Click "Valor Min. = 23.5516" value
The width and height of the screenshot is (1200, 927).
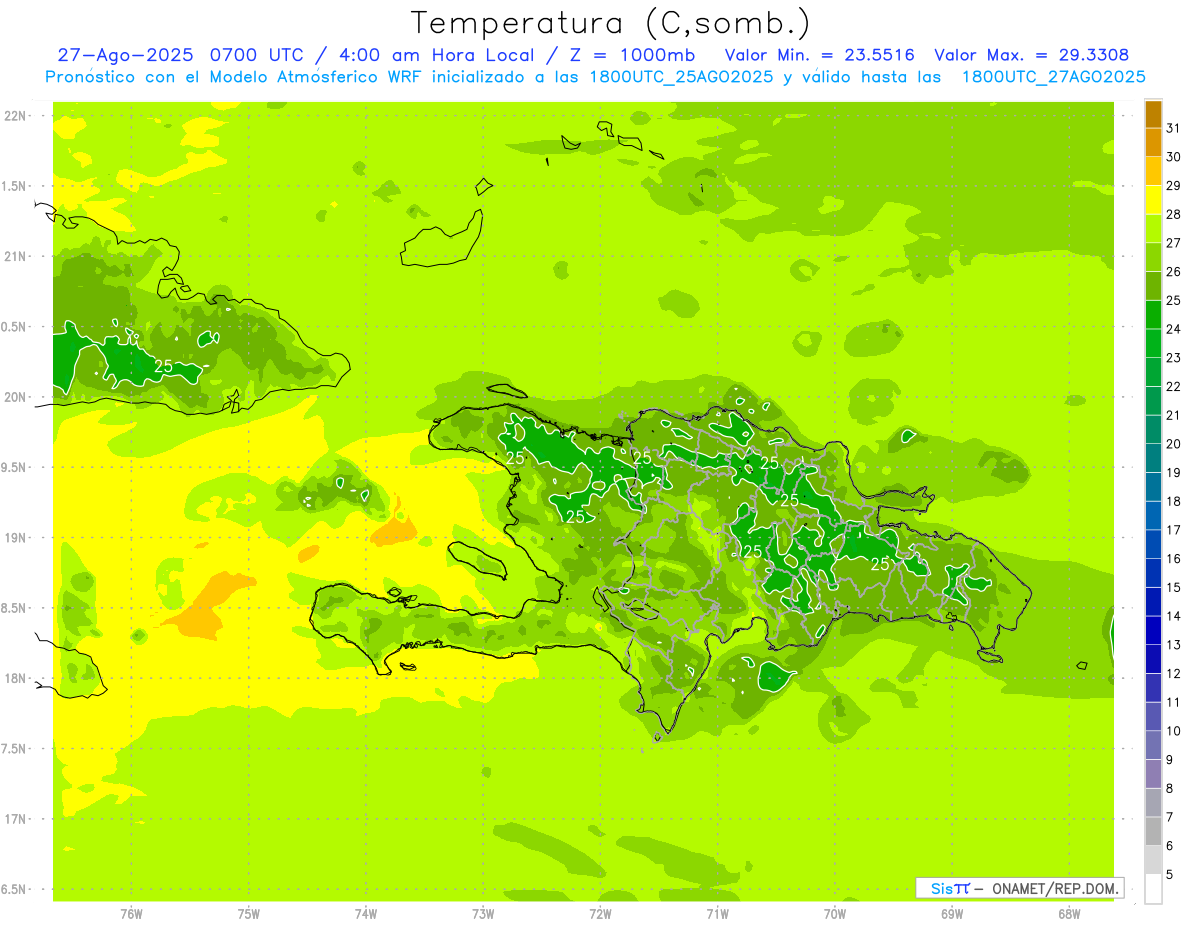820,55
